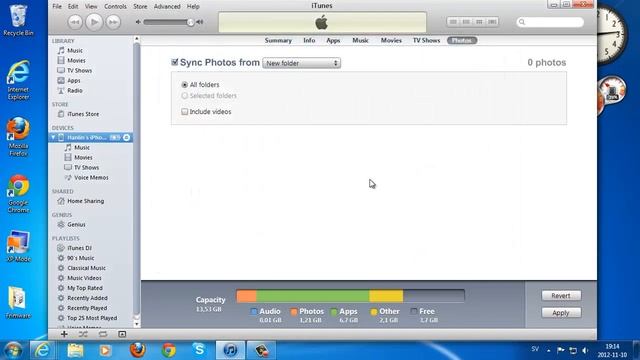
Task: Switch to the device TV Shows tab
Action: [426, 40]
